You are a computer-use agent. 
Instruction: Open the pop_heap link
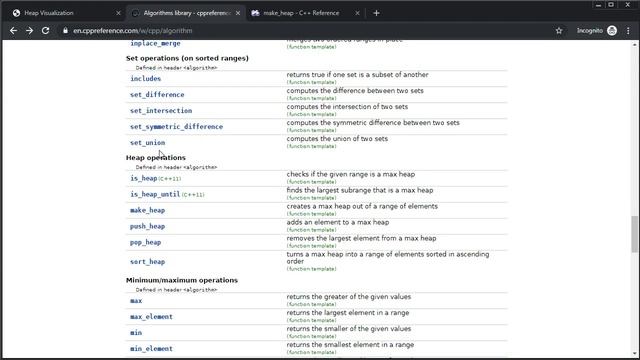coord(145,242)
